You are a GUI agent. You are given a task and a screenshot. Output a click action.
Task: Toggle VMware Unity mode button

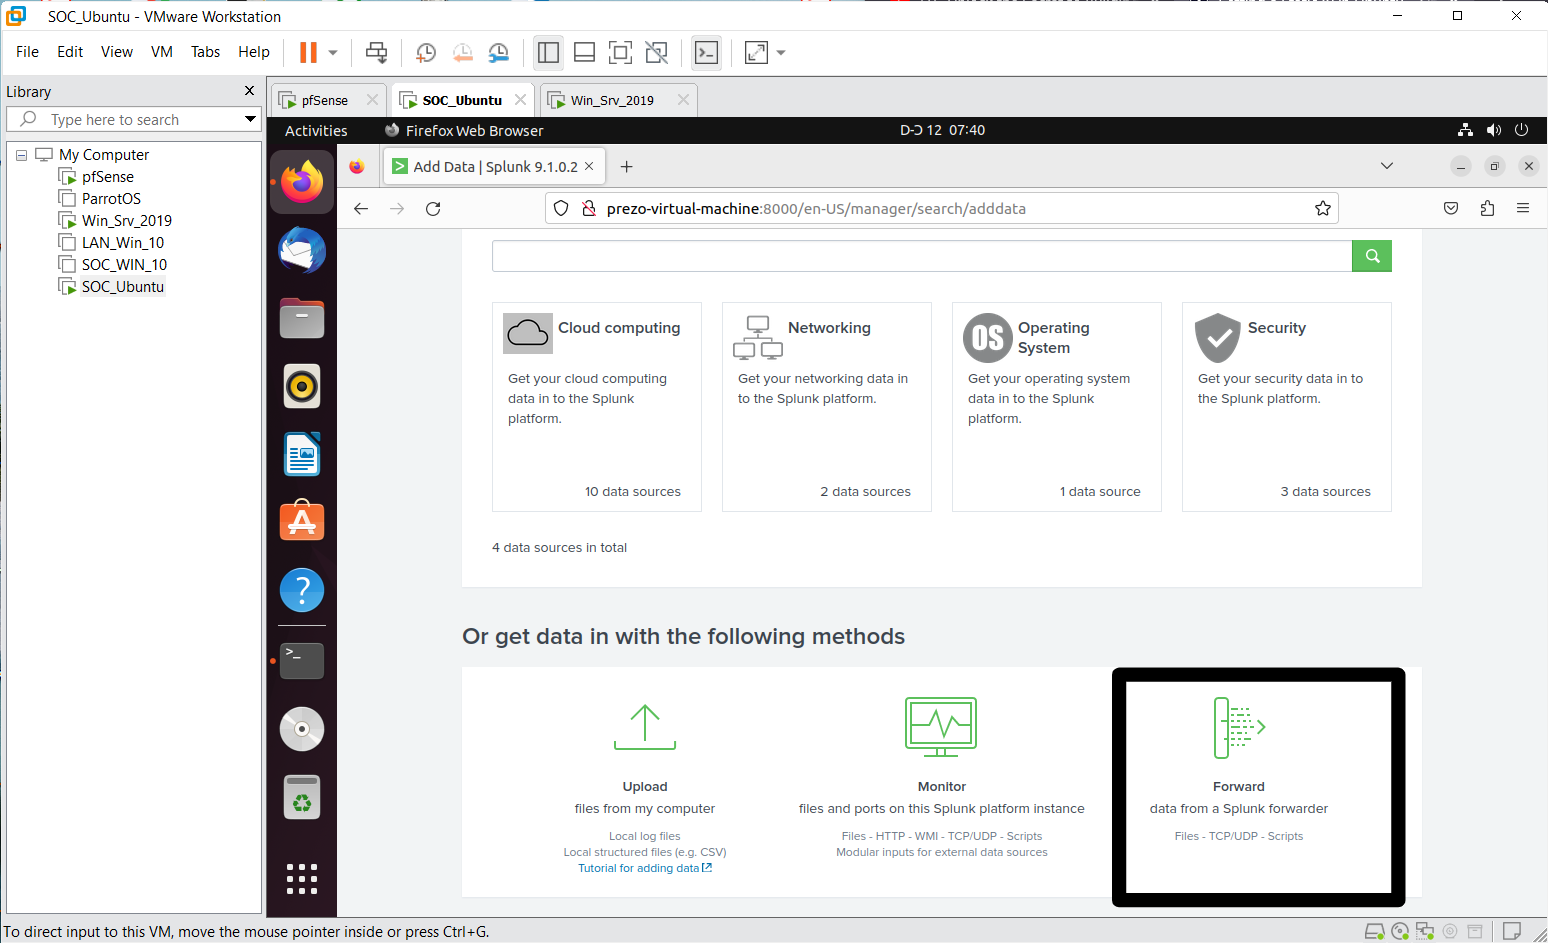click(x=656, y=52)
